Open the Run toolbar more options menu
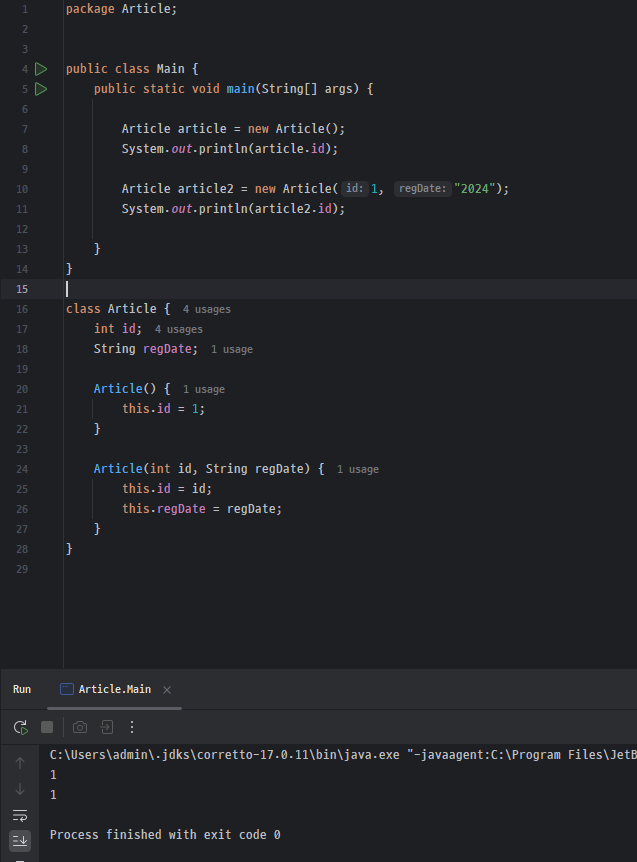 (132, 727)
